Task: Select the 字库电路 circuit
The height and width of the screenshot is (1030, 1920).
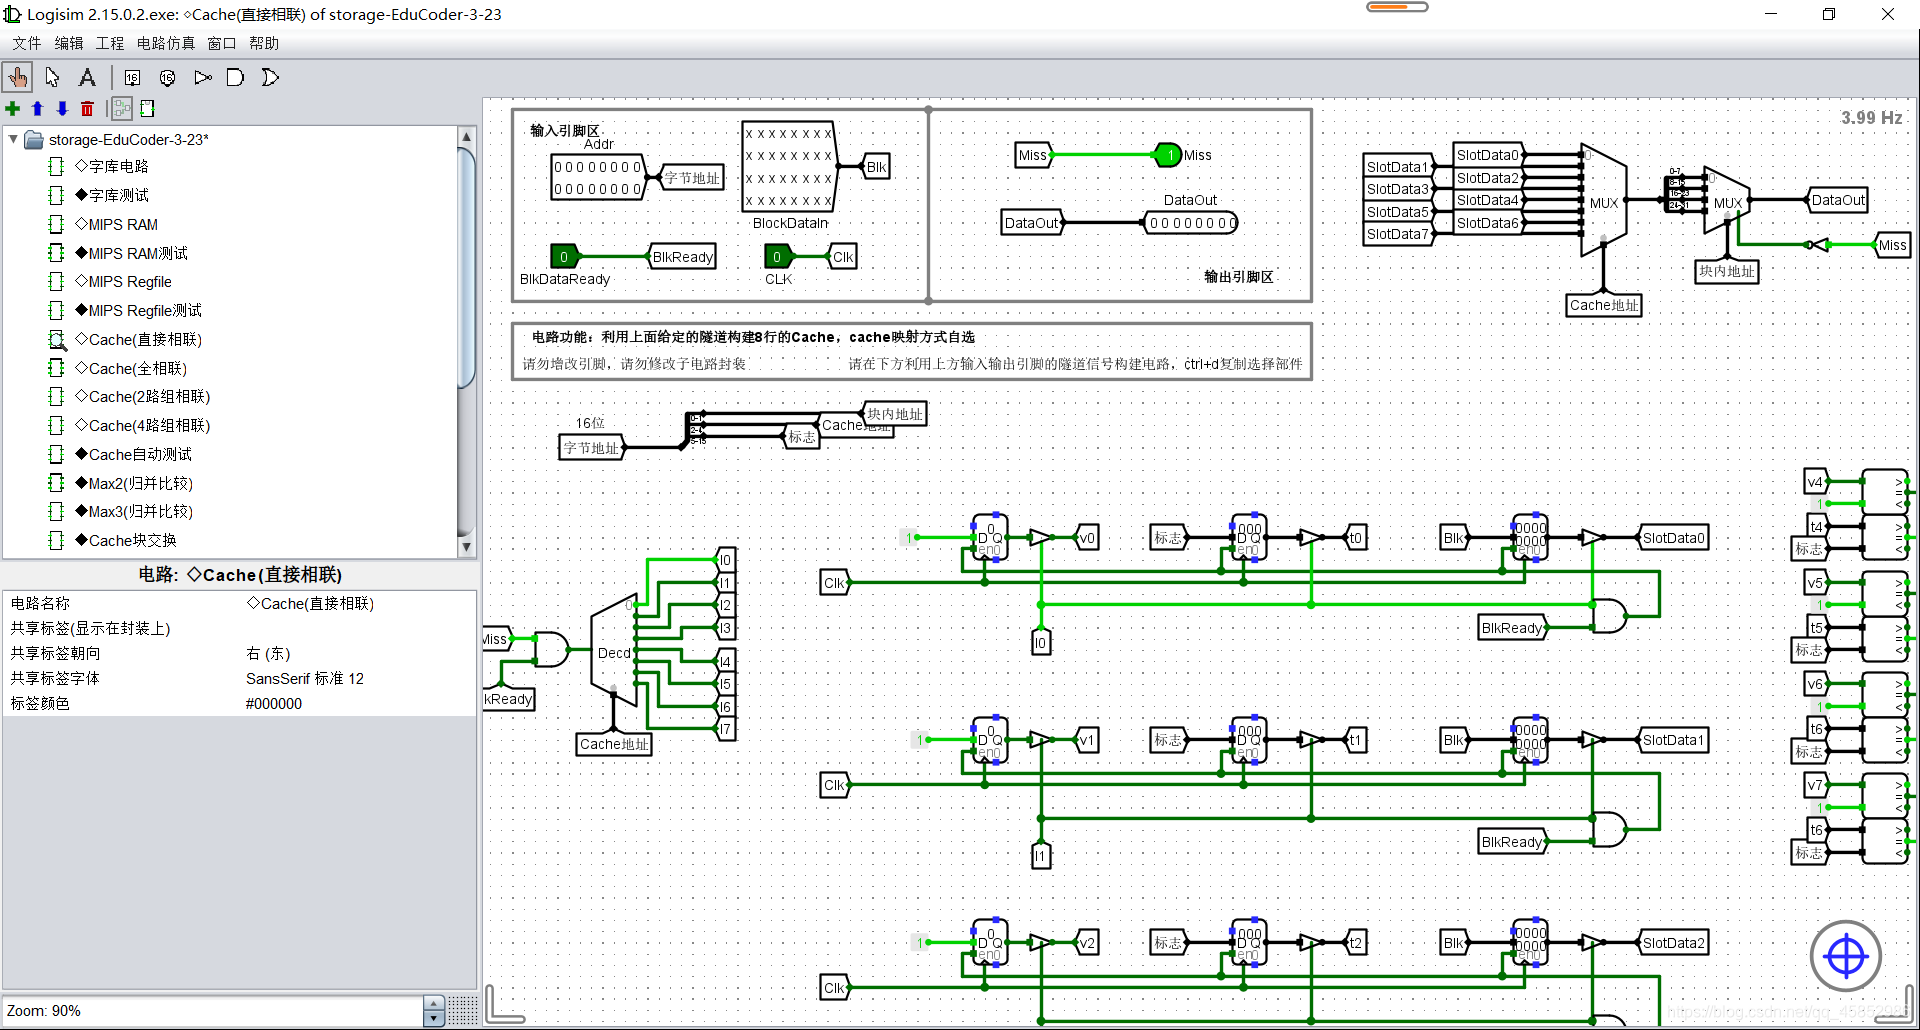Action: (112, 166)
